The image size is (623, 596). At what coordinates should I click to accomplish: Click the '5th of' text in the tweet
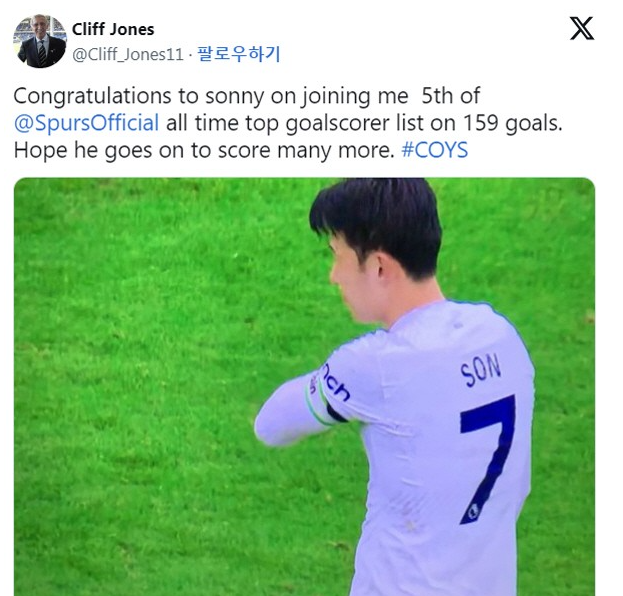(x=451, y=96)
